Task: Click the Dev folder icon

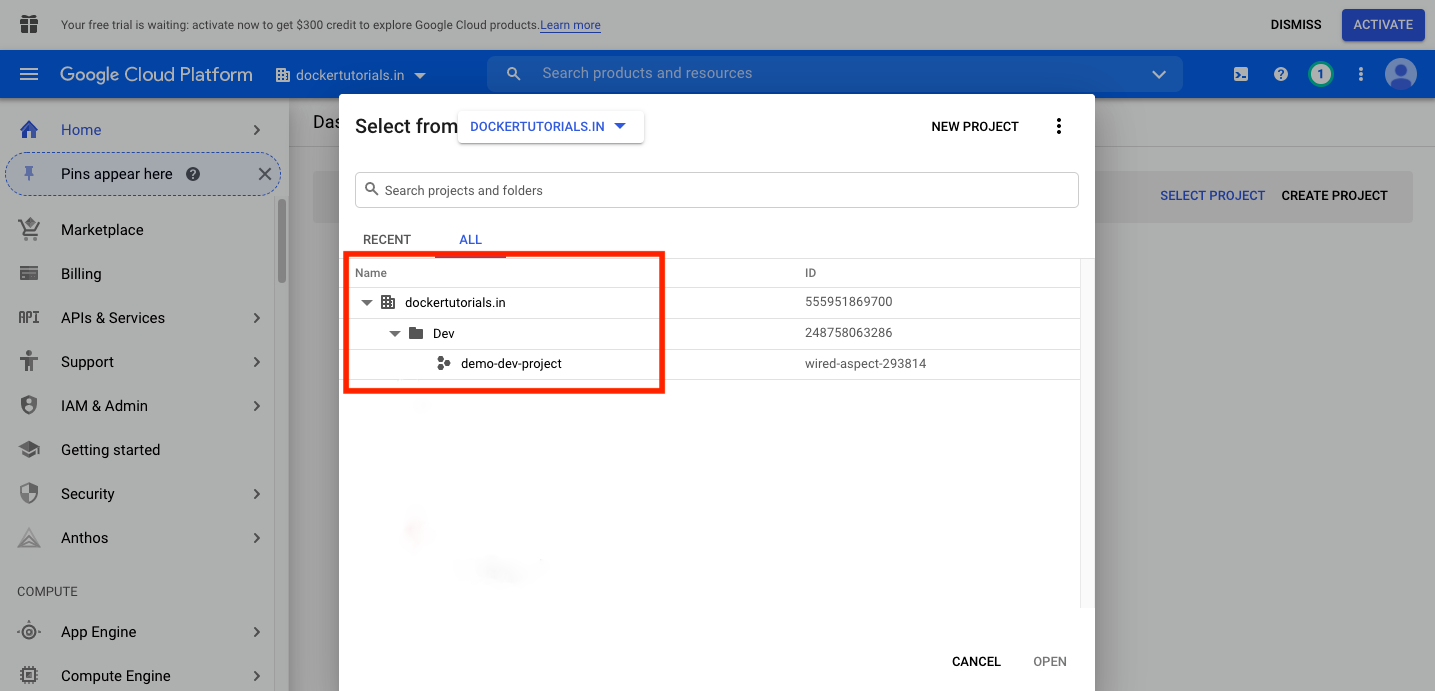Action: 416,333
